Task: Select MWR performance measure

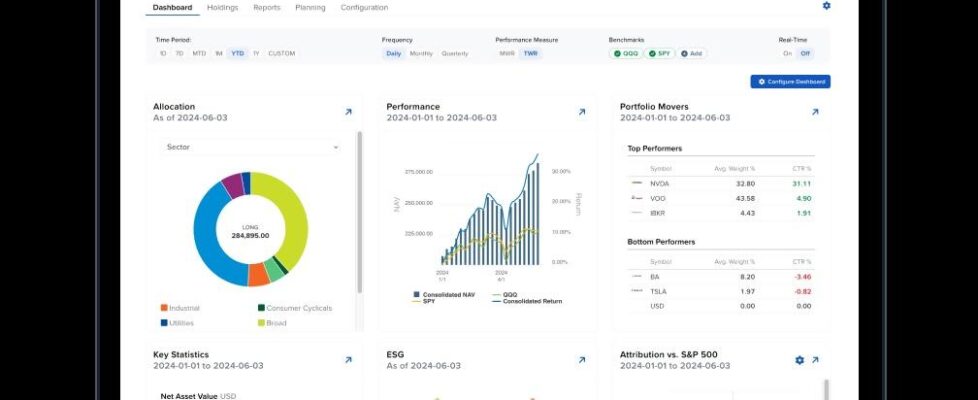Action: click(507, 53)
